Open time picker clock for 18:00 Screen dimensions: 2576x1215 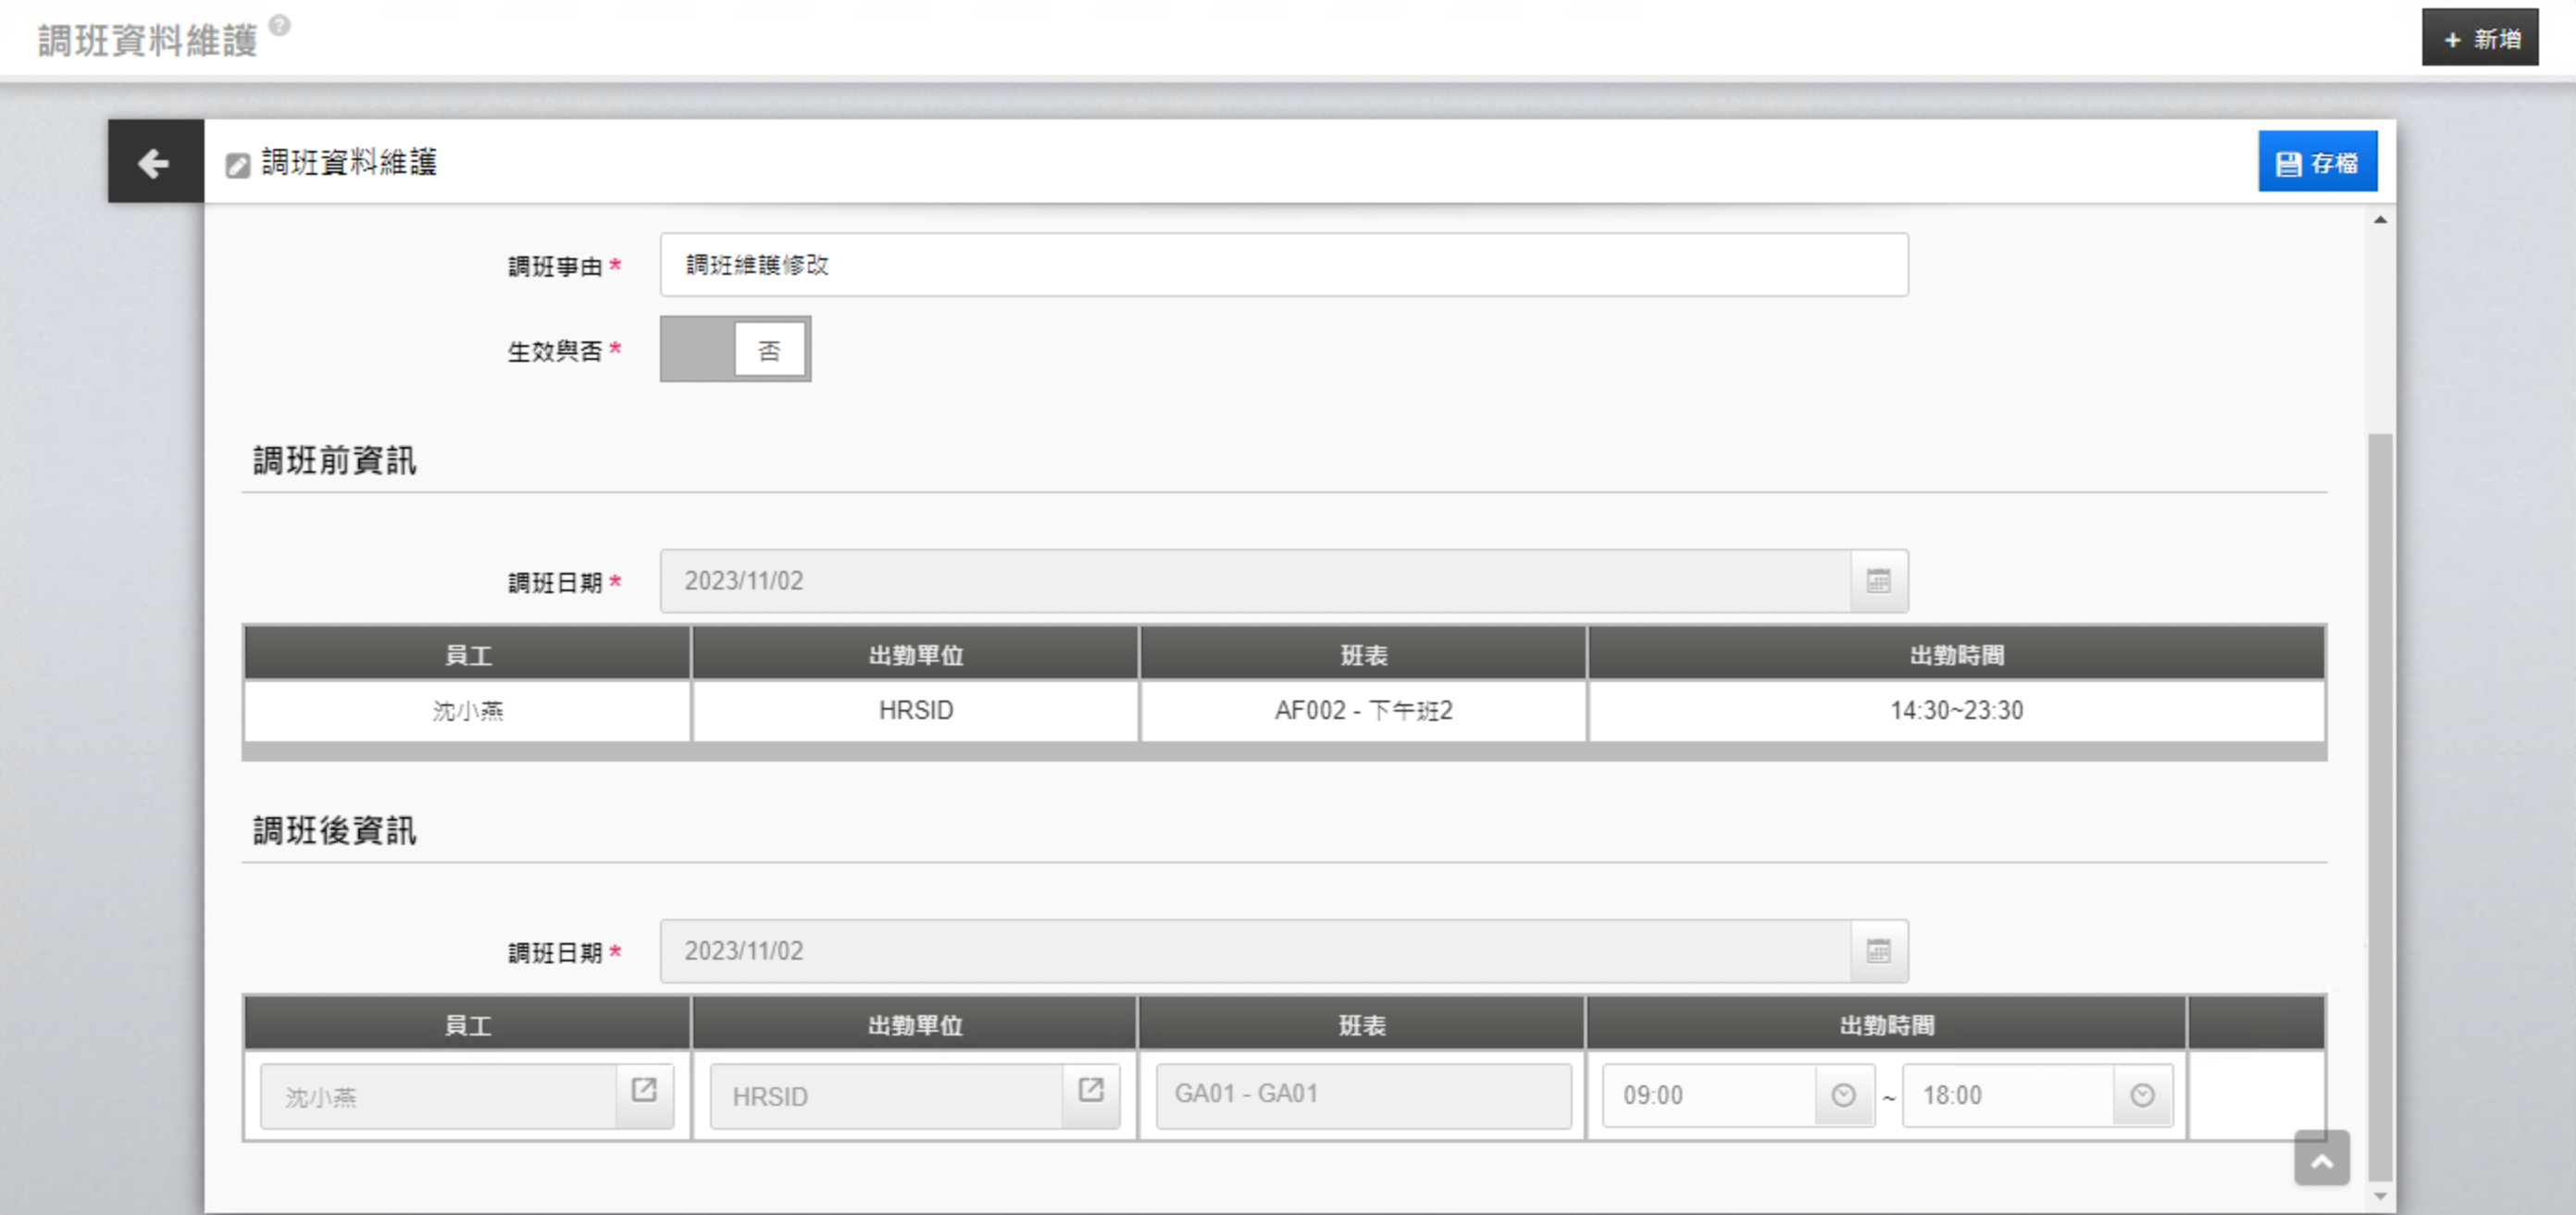coord(2142,1096)
